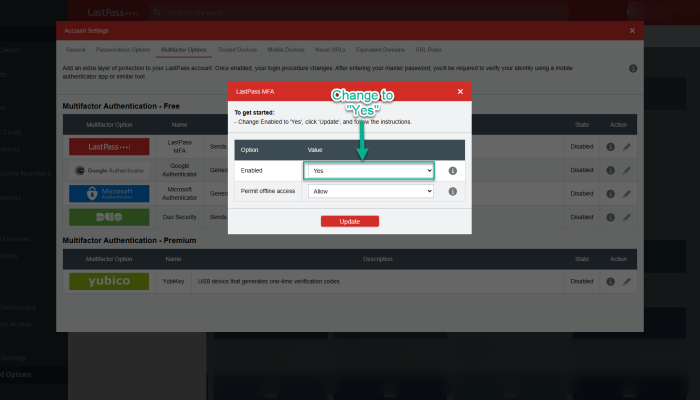This screenshot has height=400, width=700.
Task: Click the Multifactor Authentication - Premium heading
Action: click(x=129, y=240)
